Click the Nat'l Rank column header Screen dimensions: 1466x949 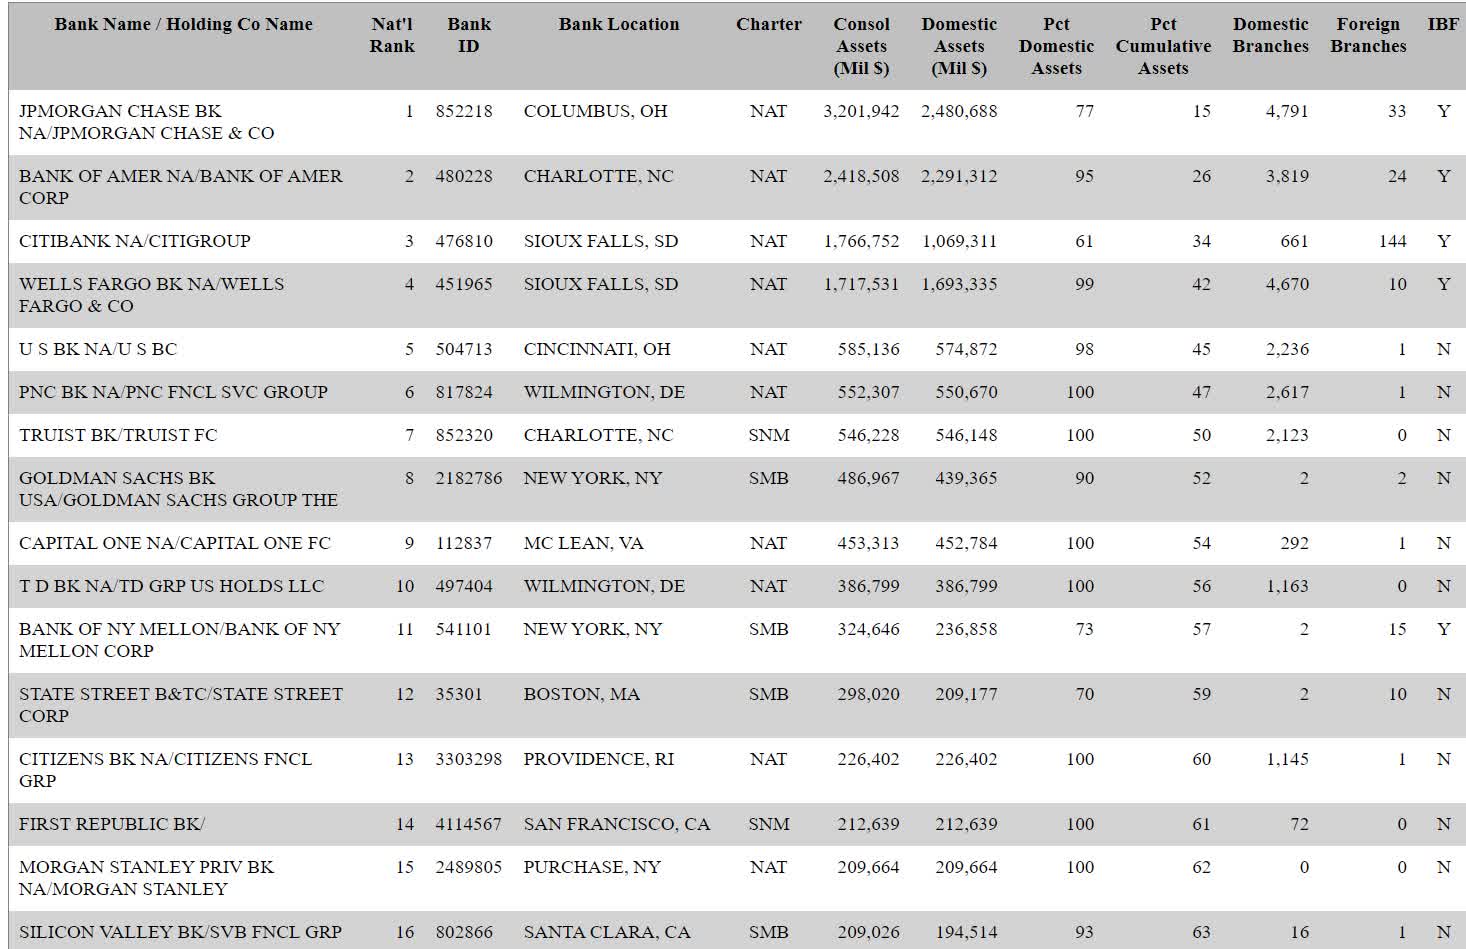[x=392, y=35]
